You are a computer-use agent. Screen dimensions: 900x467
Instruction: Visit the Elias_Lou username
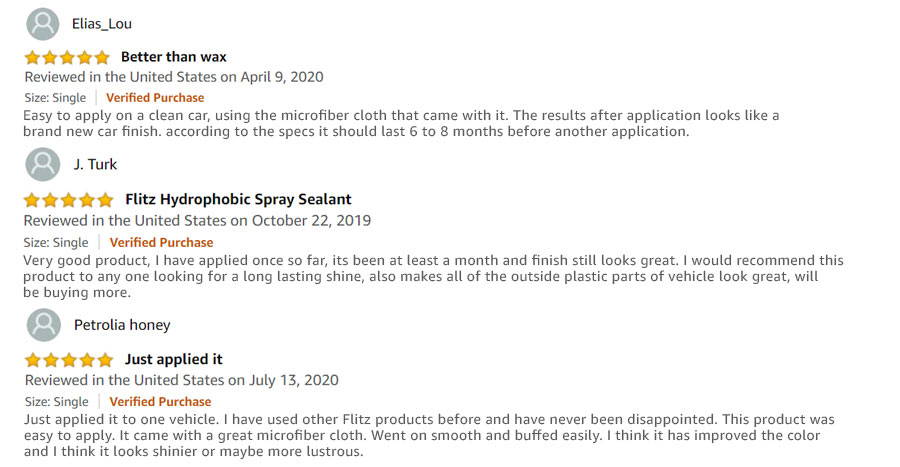102,24
